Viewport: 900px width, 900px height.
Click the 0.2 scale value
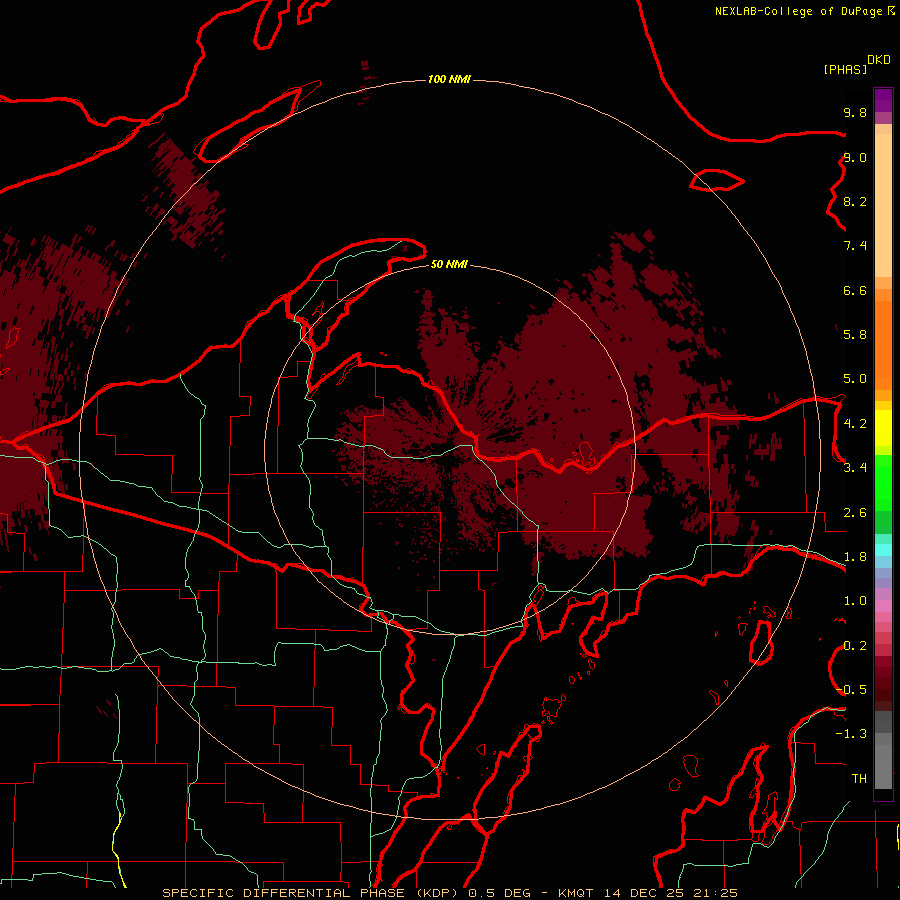(855, 645)
